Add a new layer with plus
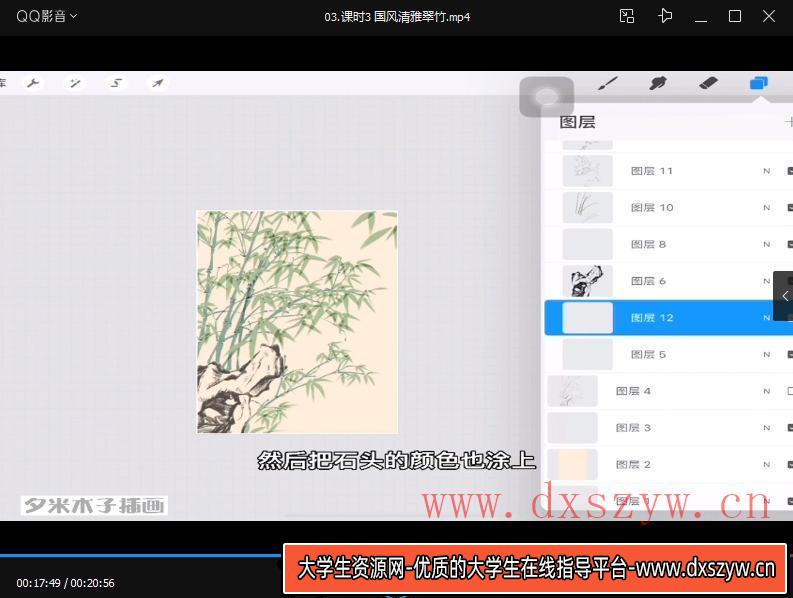The image size is (793, 598). [788, 121]
